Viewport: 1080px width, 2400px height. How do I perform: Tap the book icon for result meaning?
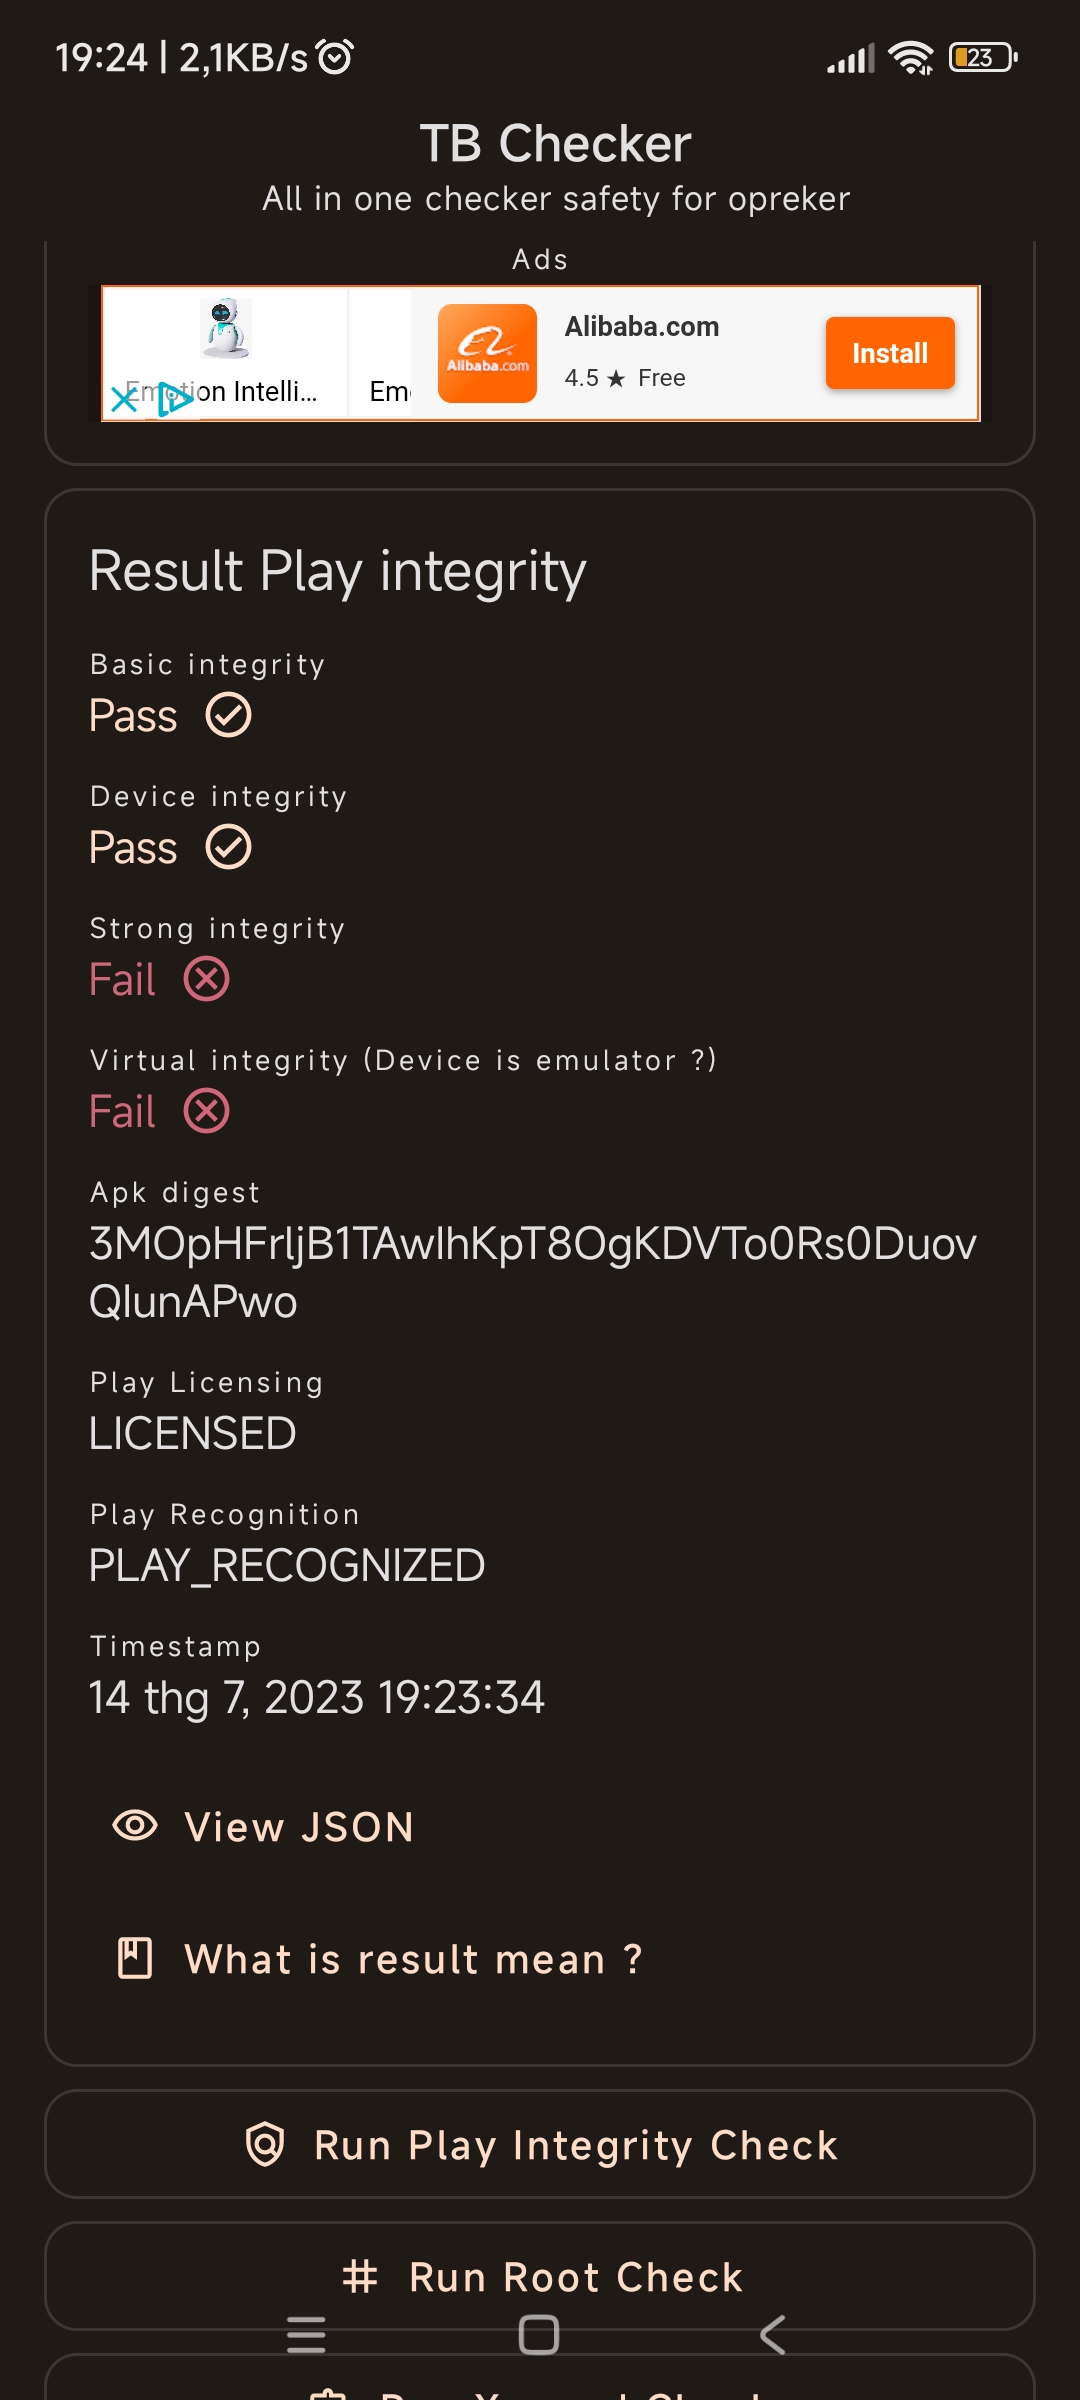click(135, 1958)
